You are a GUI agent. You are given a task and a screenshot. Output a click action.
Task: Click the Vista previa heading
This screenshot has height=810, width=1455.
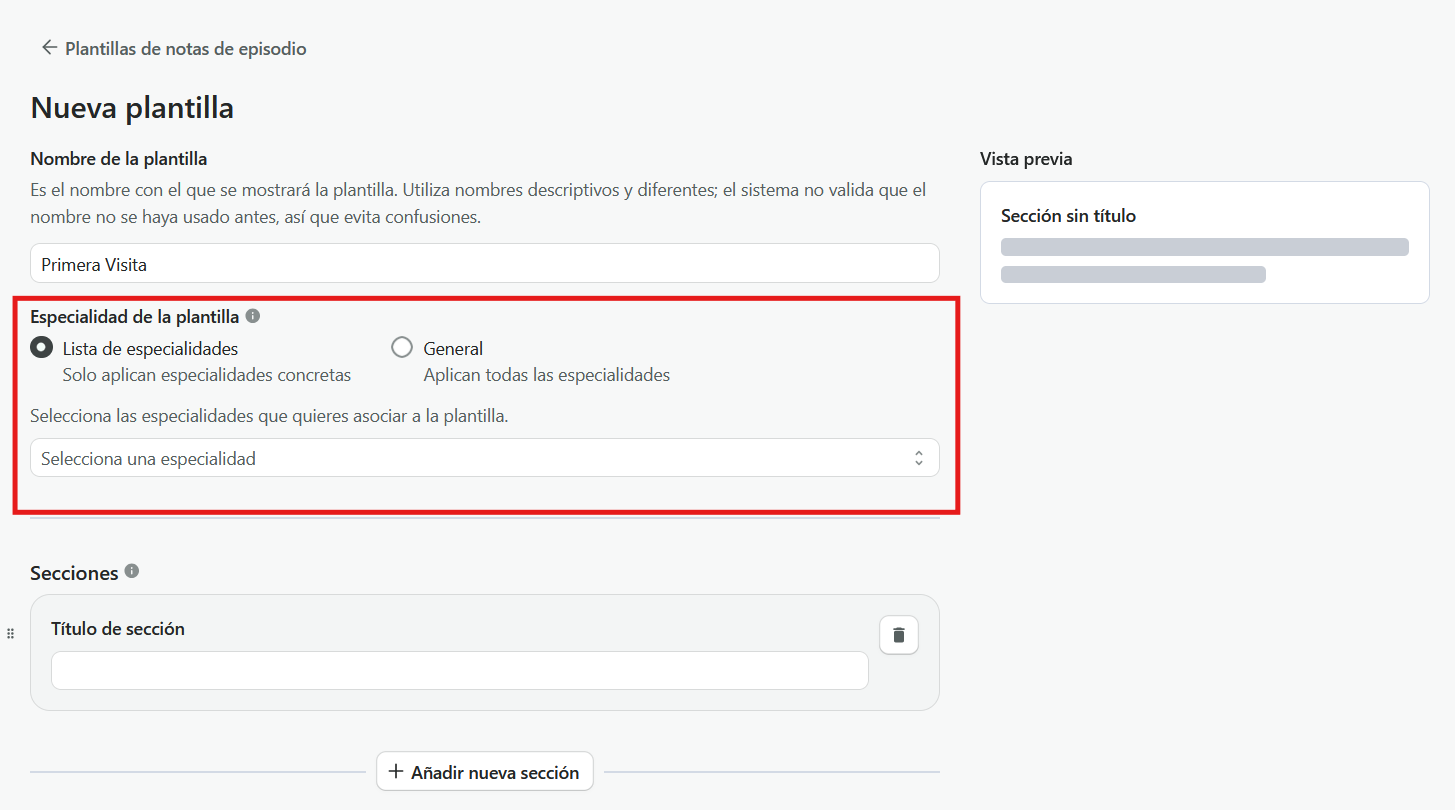point(1026,159)
